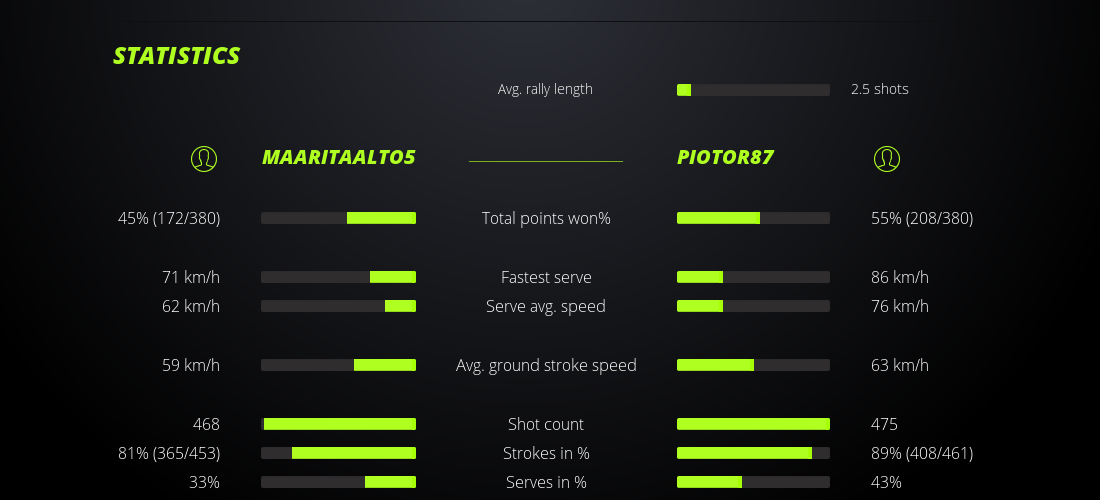Click PIOTOR87's avg. ground stroke speed bar
Viewport: 1100px width, 500px height.
(x=753, y=365)
